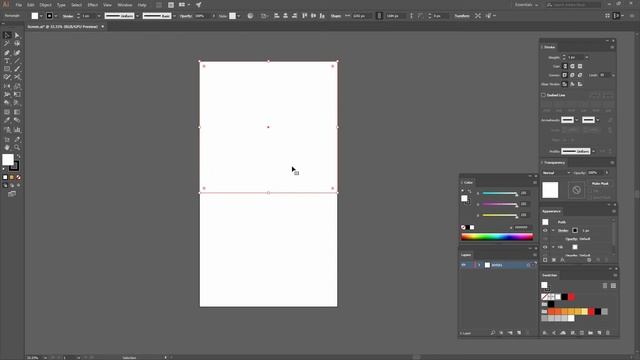Select the Eyedropper tool
The height and width of the screenshot is (360, 640).
pyautogui.click(x=7, y=120)
